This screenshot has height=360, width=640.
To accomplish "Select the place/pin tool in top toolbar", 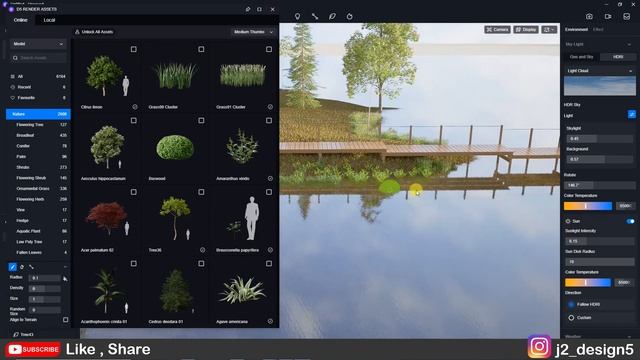I will pos(298,16).
